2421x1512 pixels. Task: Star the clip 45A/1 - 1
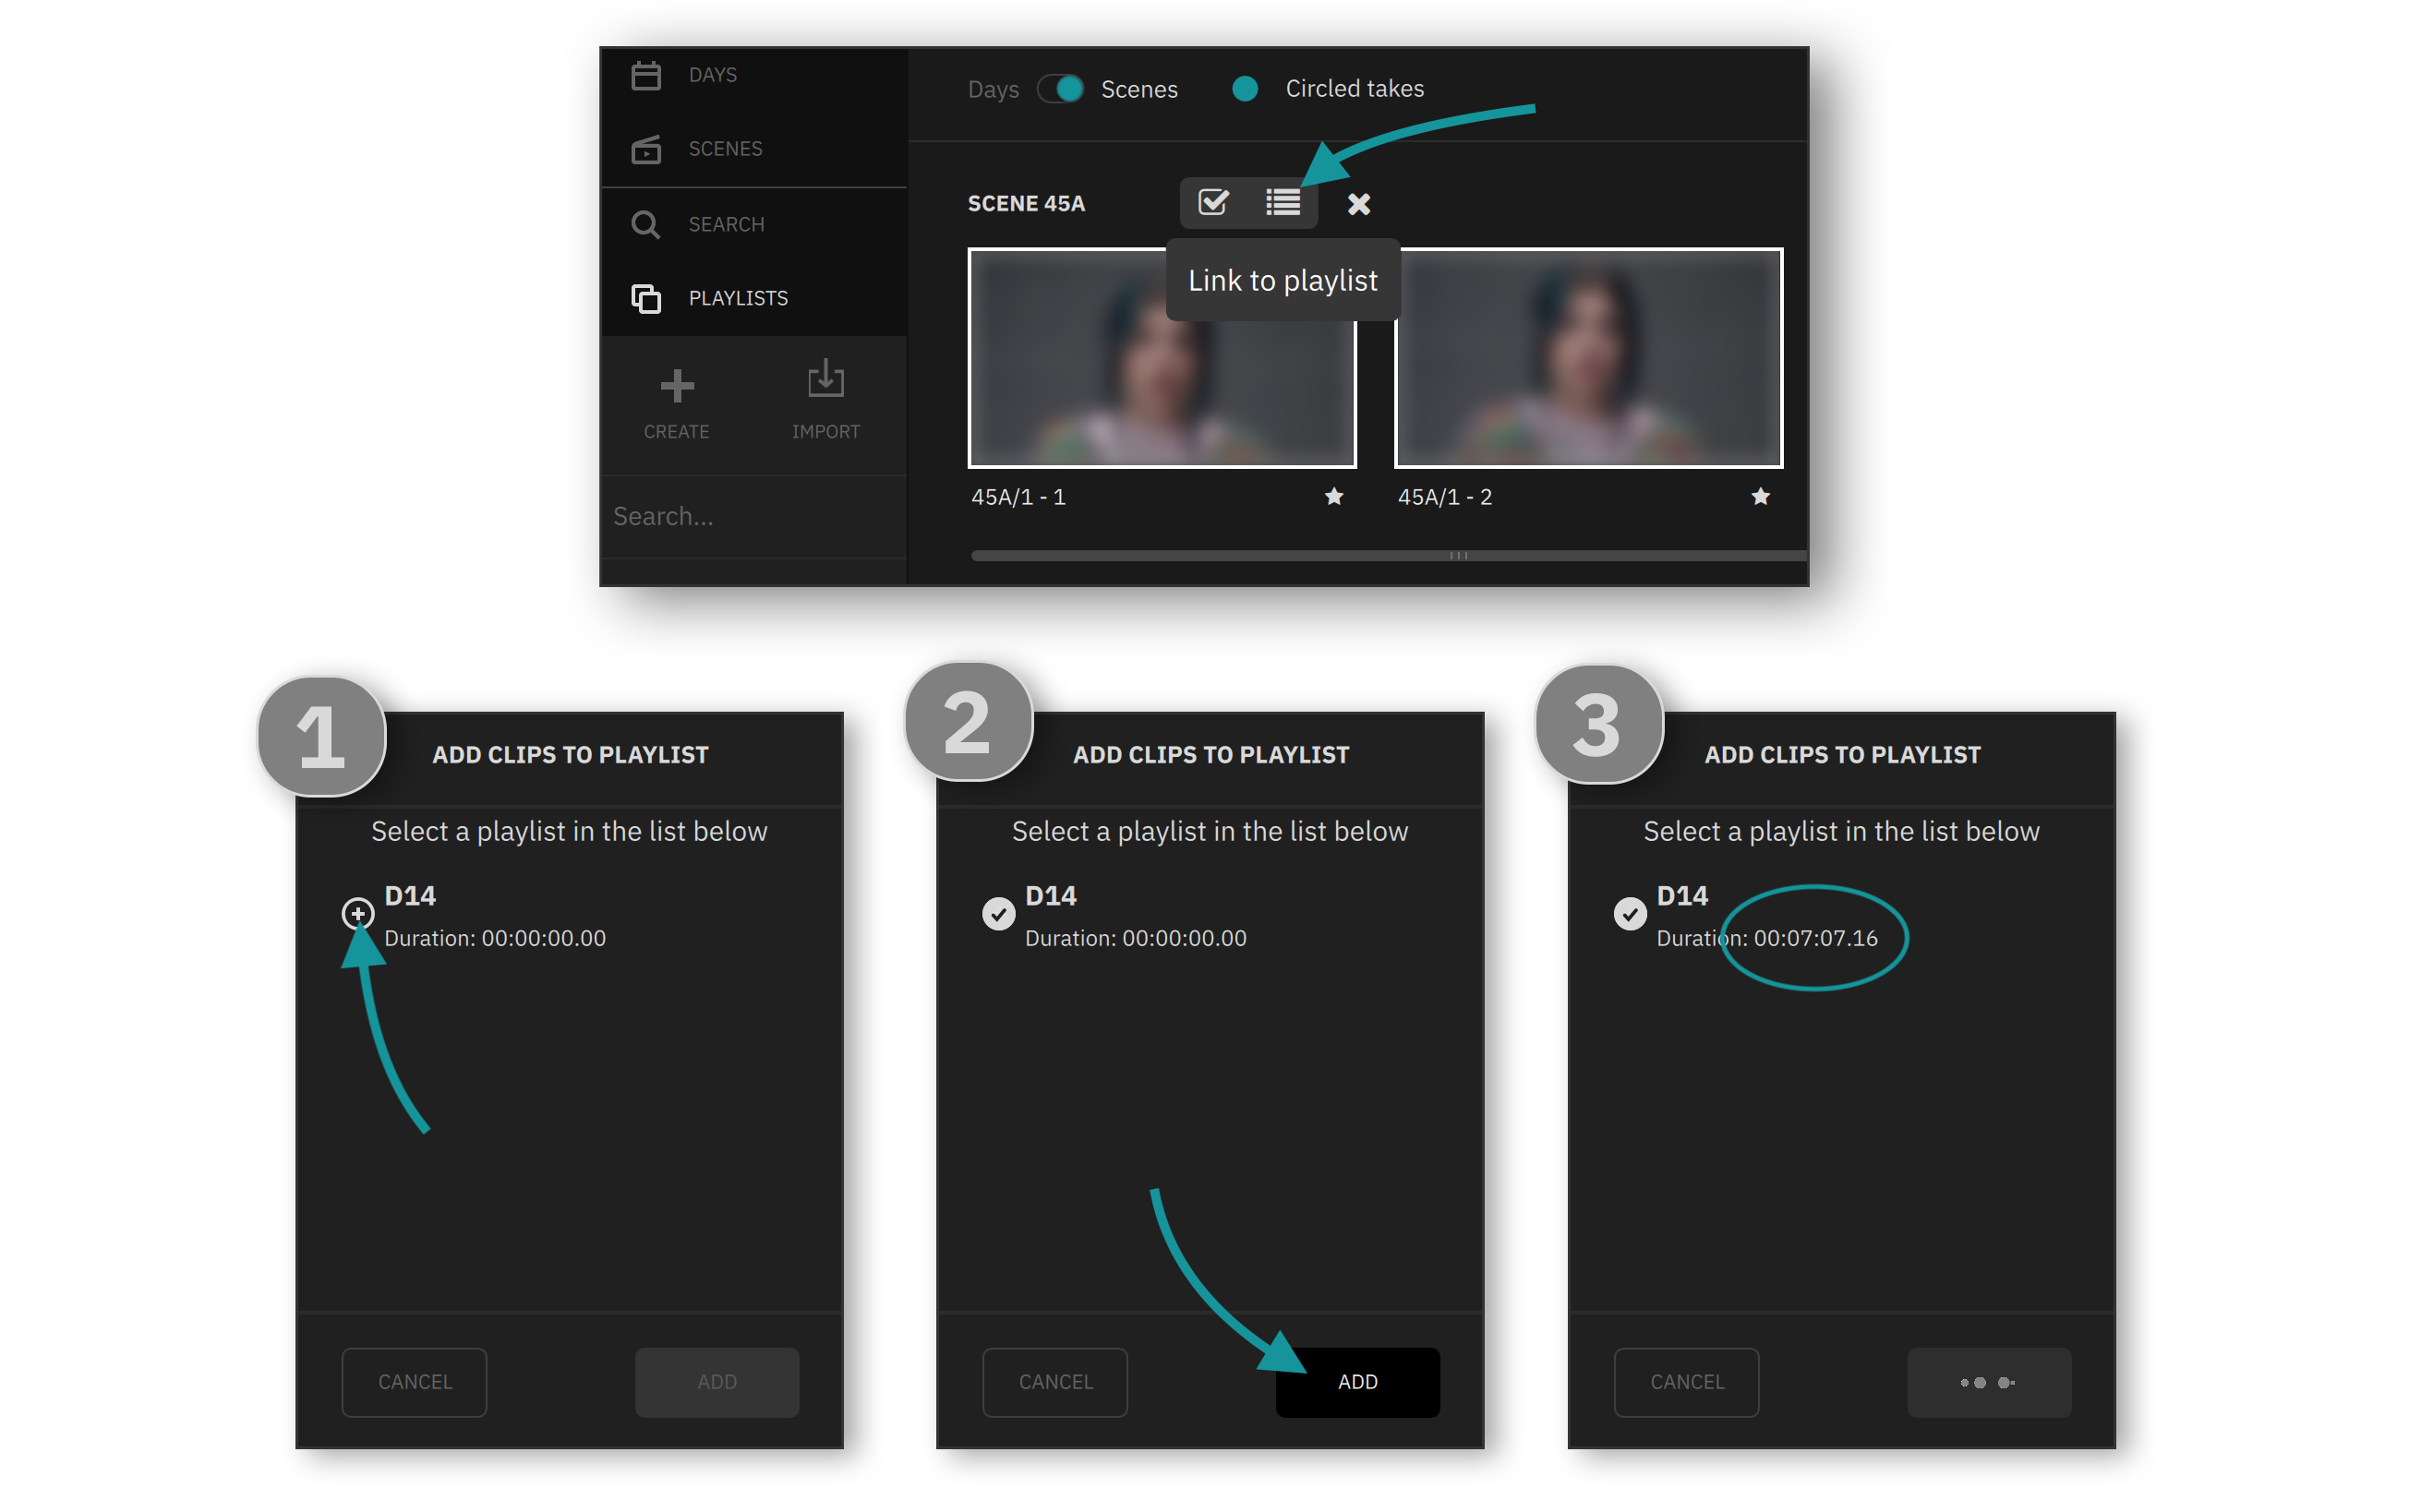click(x=1333, y=497)
